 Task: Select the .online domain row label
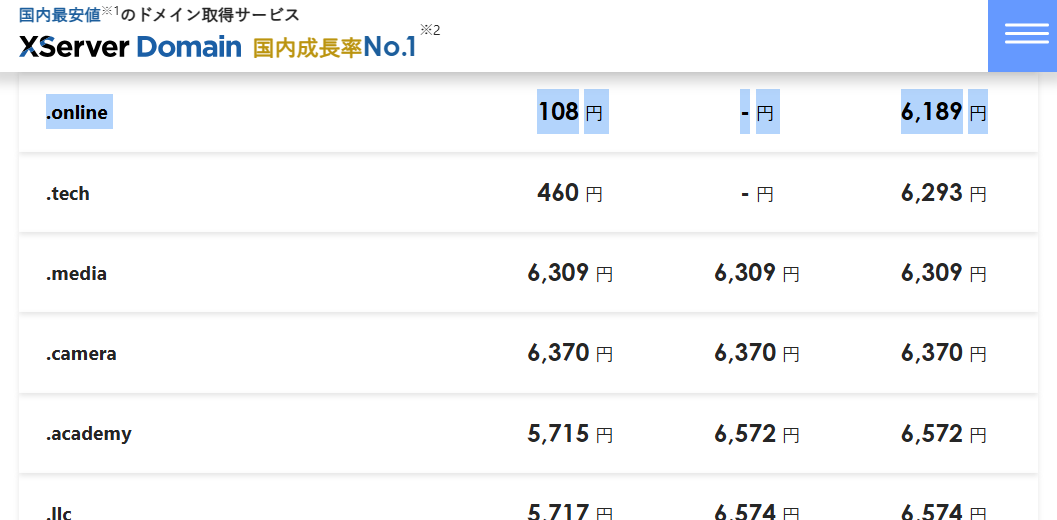pyautogui.click(x=77, y=113)
